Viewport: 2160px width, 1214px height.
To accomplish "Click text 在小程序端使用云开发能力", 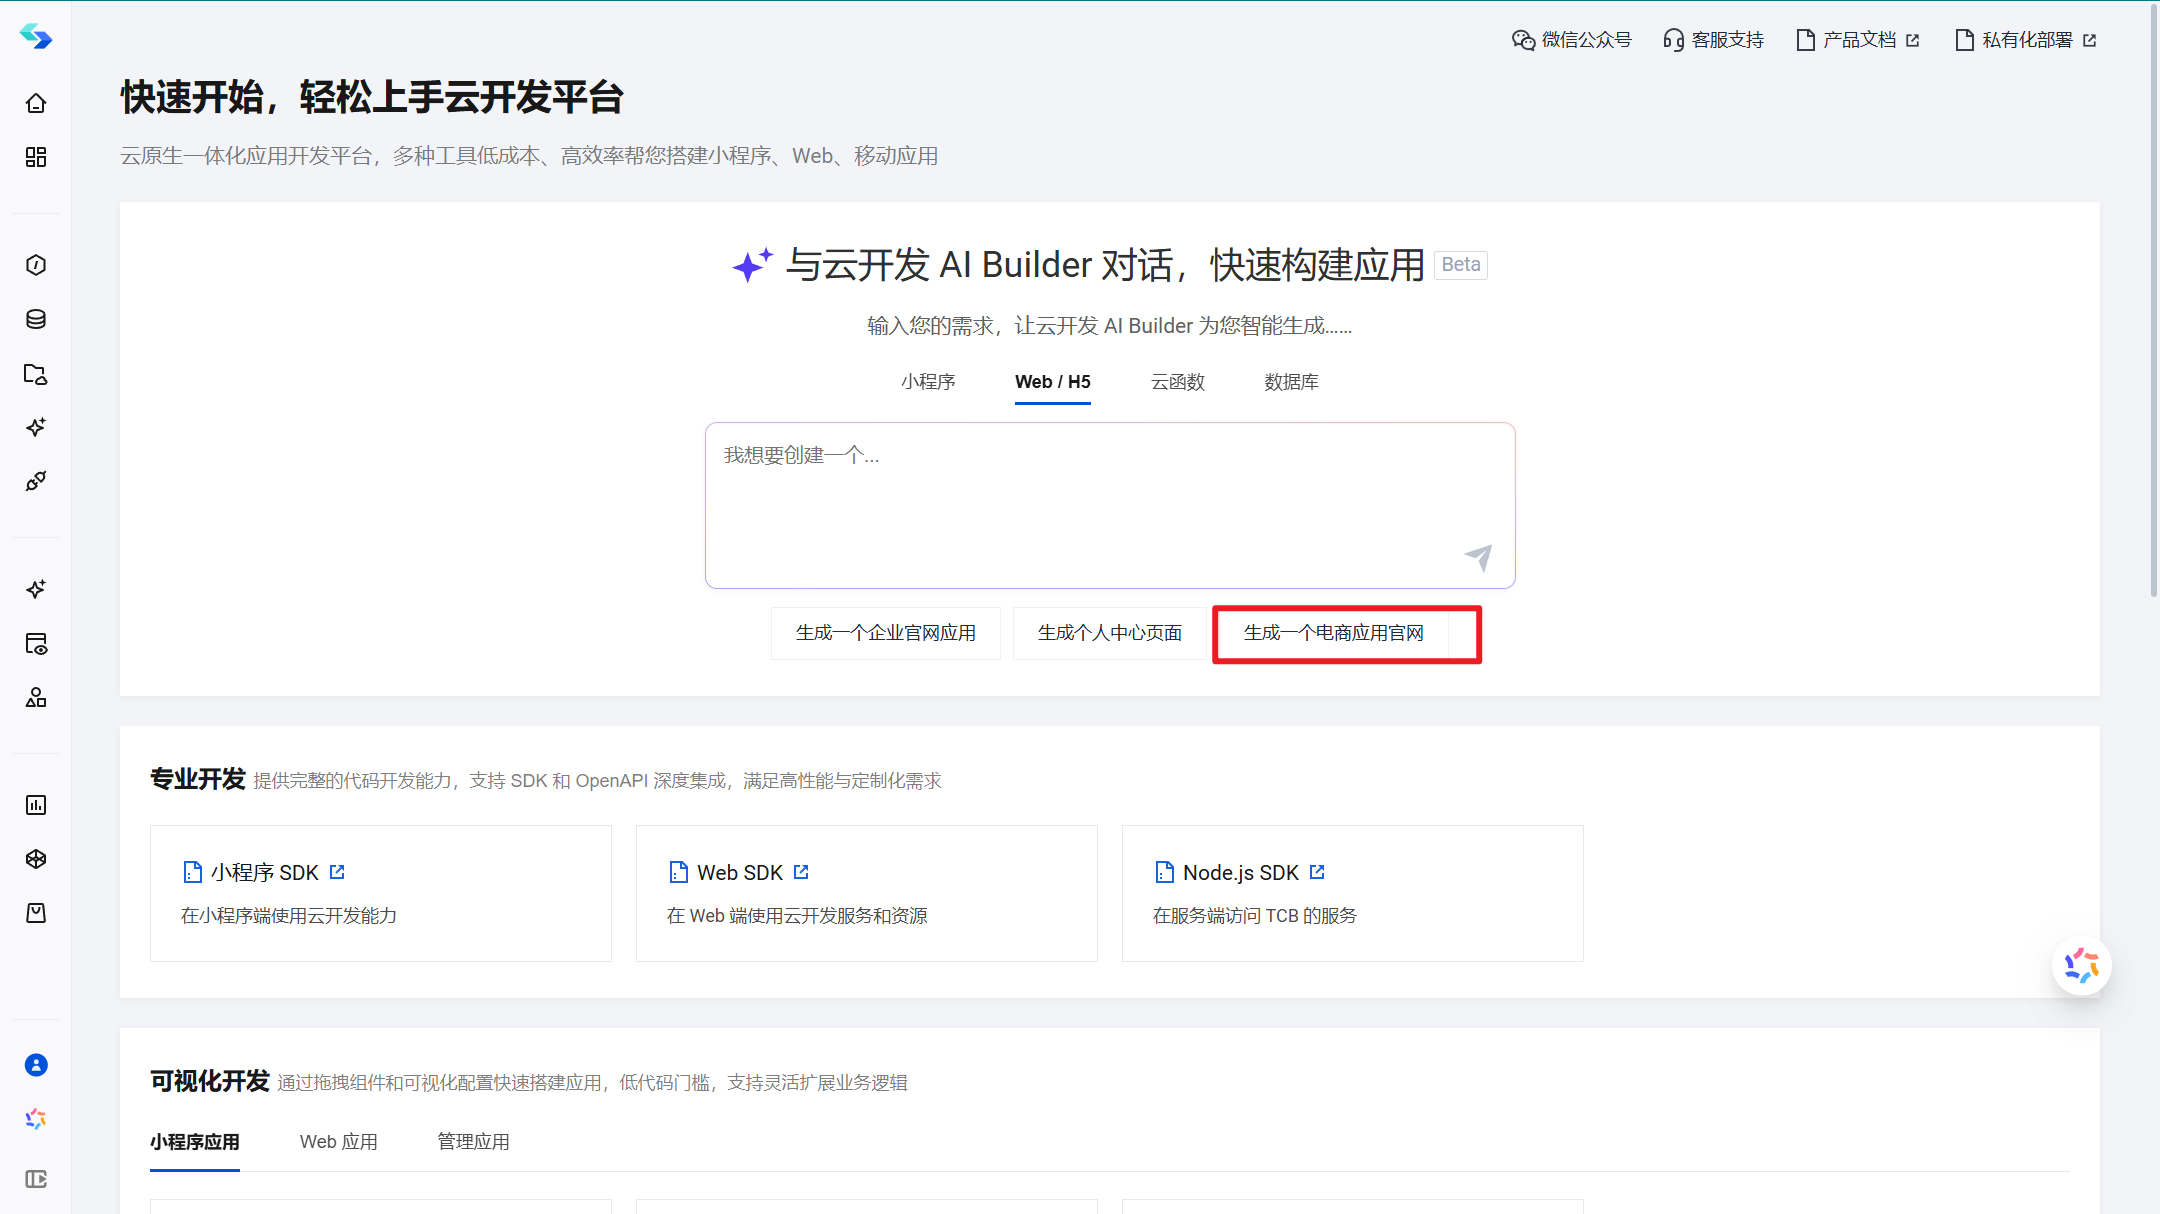I will (x=289, y=916).
